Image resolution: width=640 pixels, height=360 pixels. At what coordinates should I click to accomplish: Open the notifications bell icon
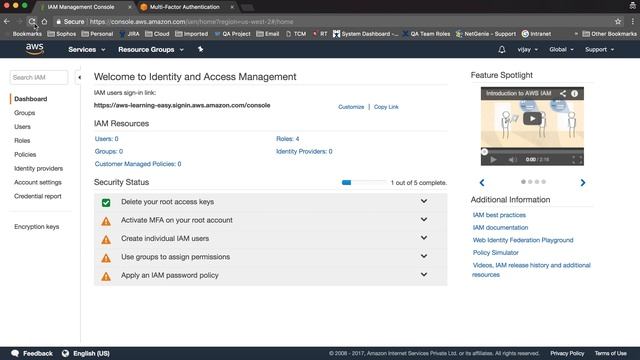tap(502, 49)
